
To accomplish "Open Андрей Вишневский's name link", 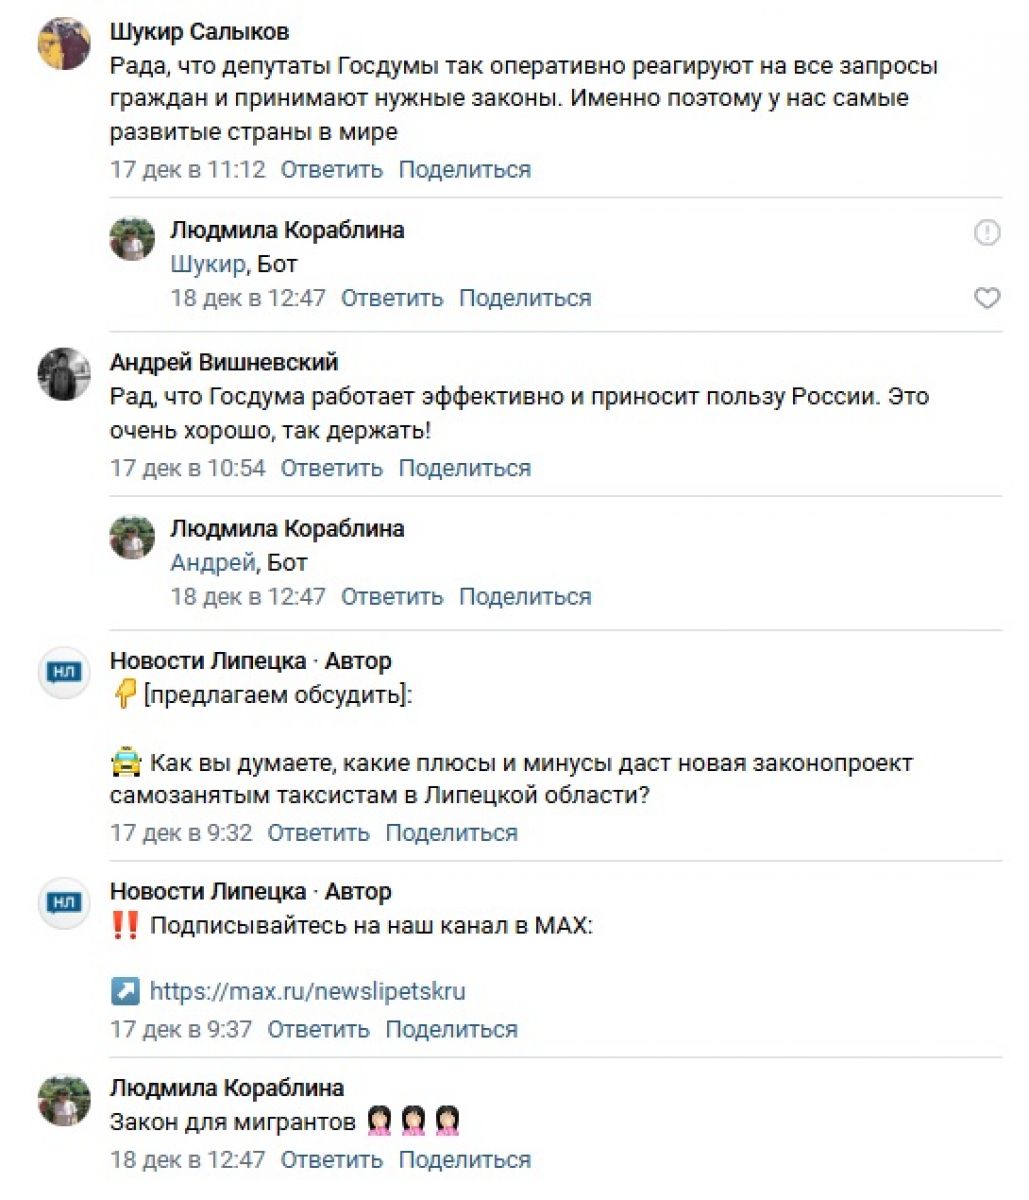I will pyautogui.click(x=224, y=362).
